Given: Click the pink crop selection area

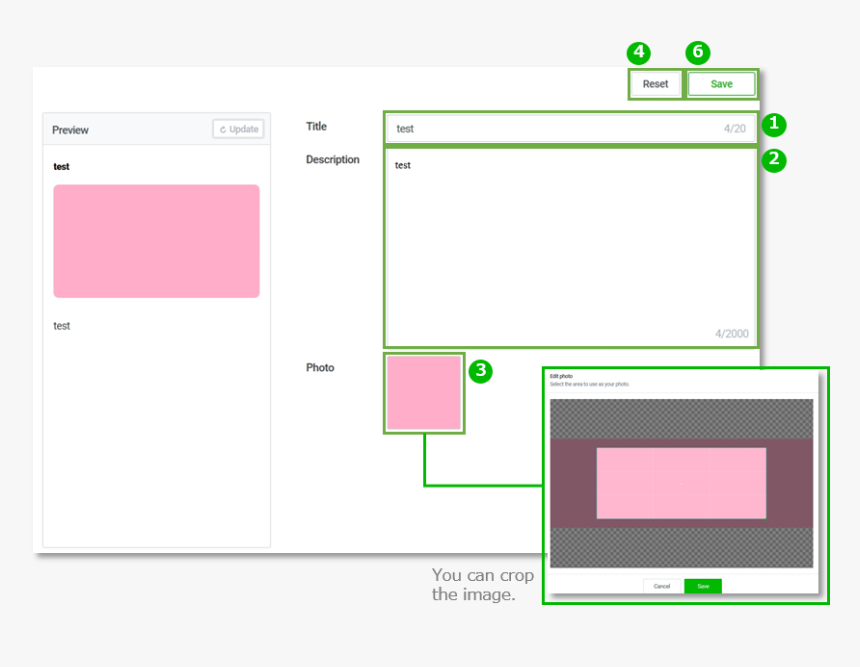Looking at the screenshot, I should [681, 483].
